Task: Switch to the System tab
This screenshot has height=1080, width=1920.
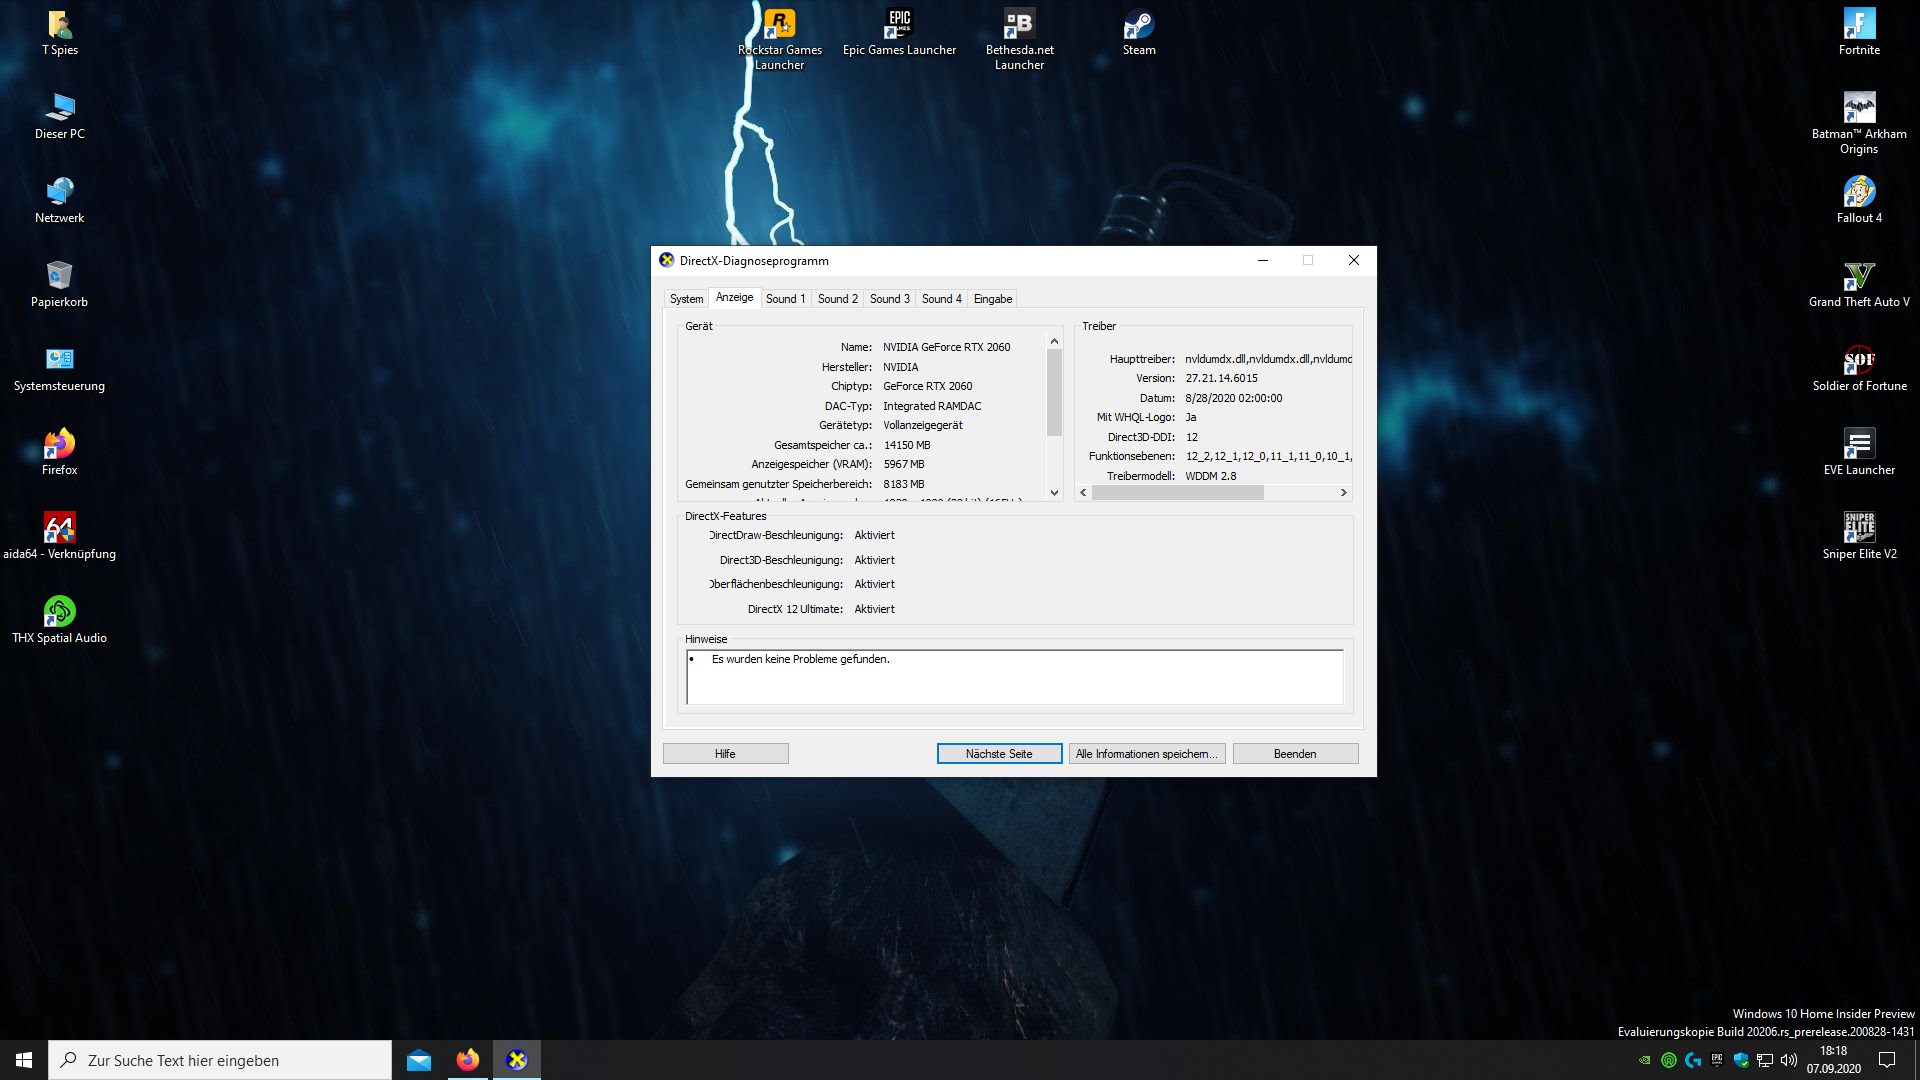Action: (x=686, y=299)
